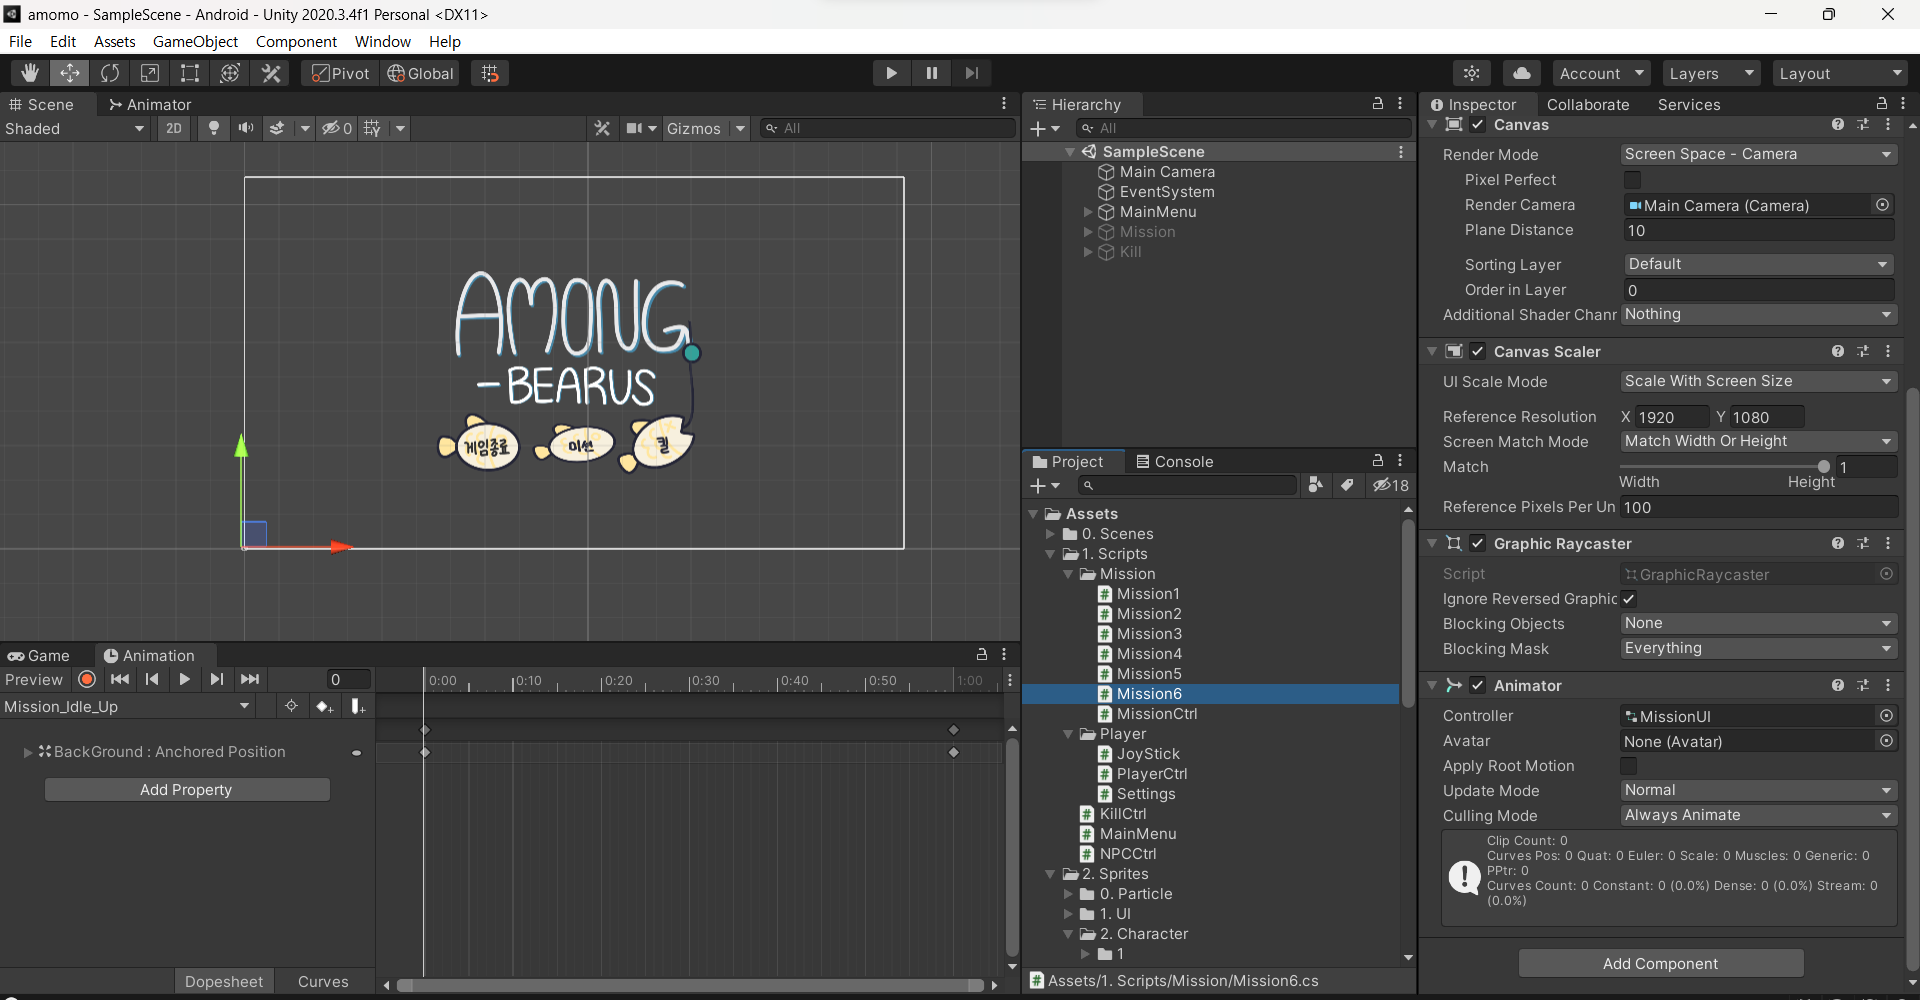Open UI Scale Mode dropdown

point(1758,381)
